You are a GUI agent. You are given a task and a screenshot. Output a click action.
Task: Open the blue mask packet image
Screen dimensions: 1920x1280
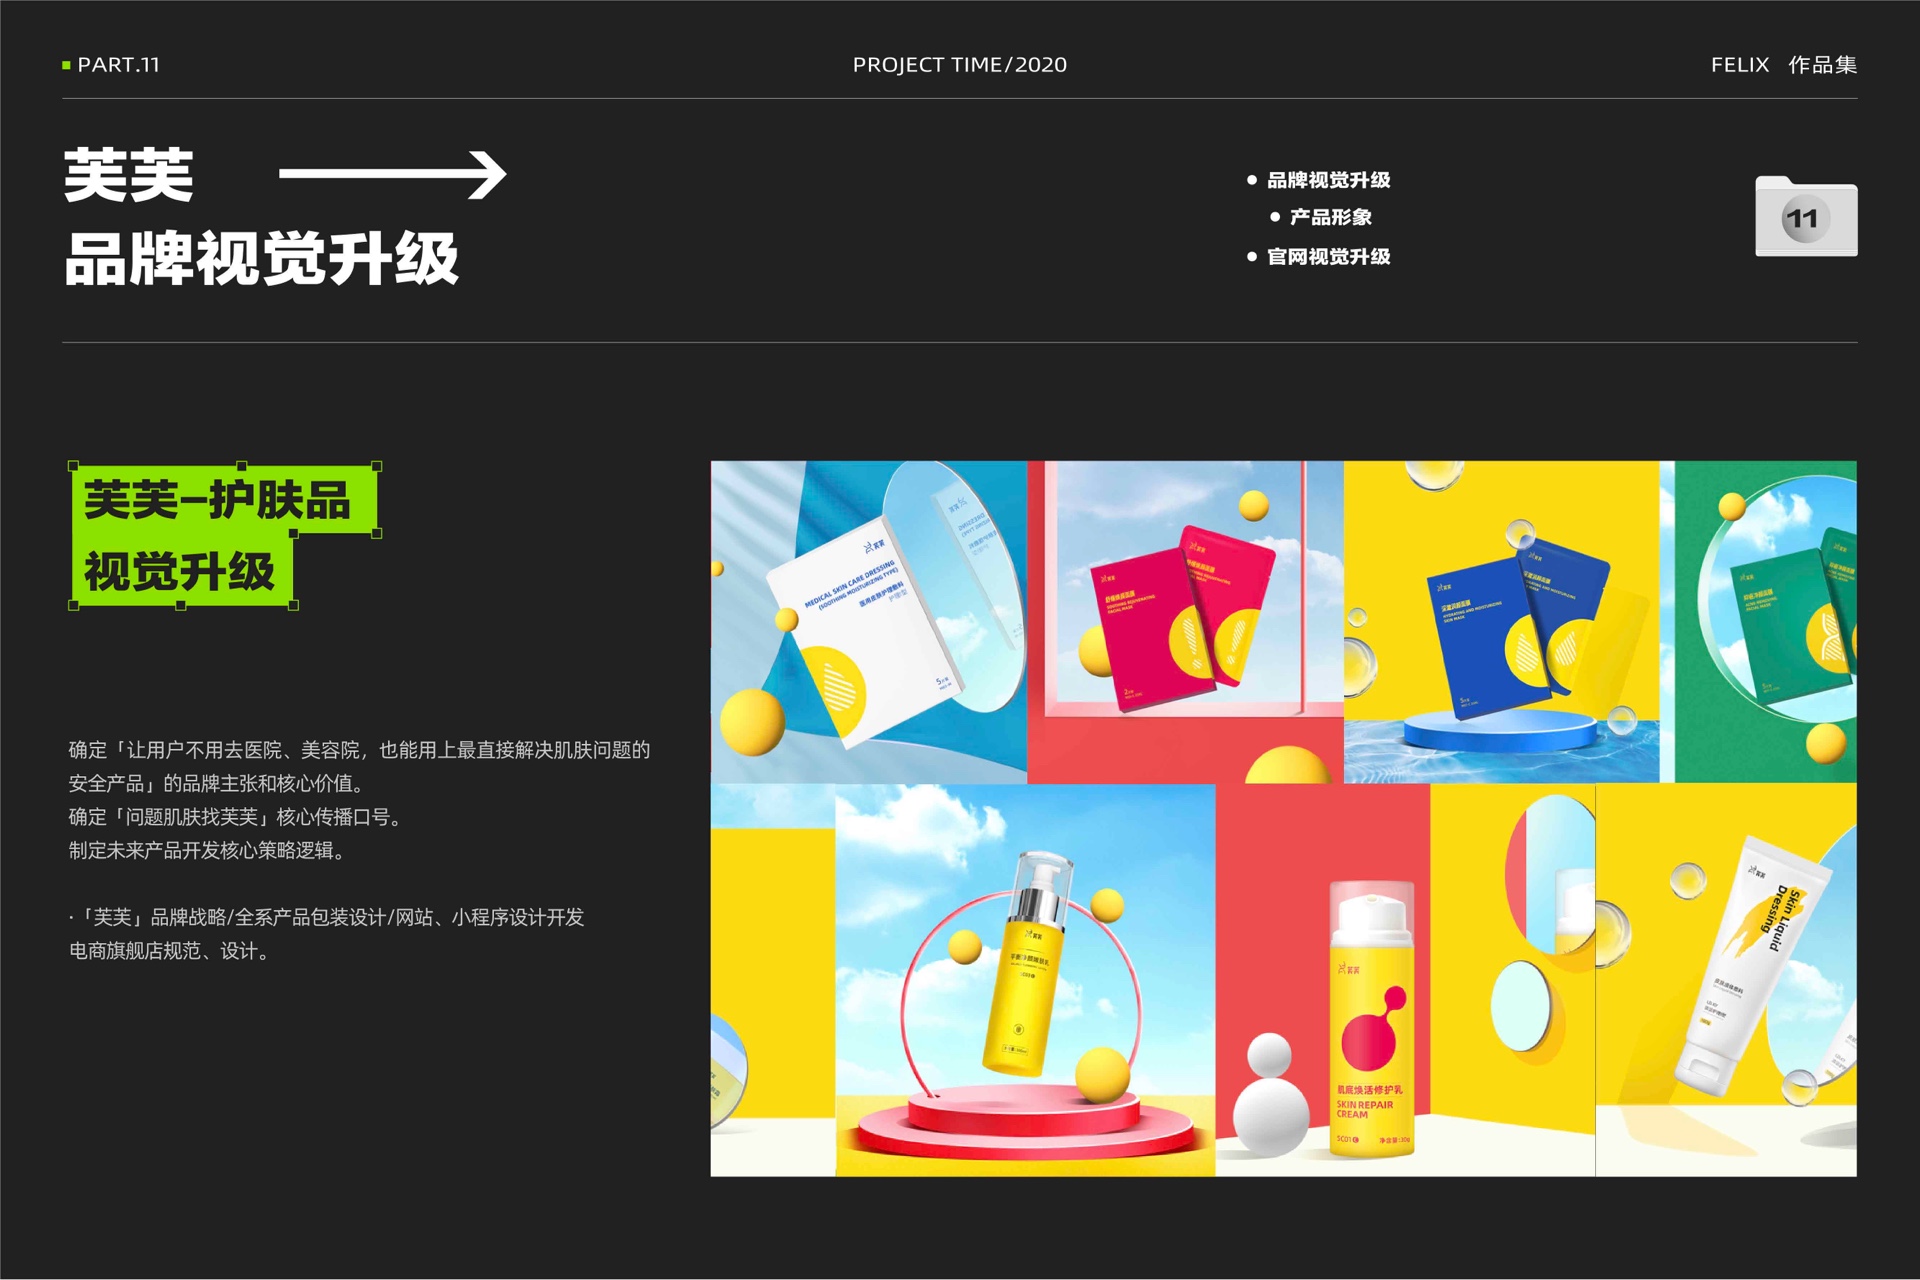point(1501,622)
